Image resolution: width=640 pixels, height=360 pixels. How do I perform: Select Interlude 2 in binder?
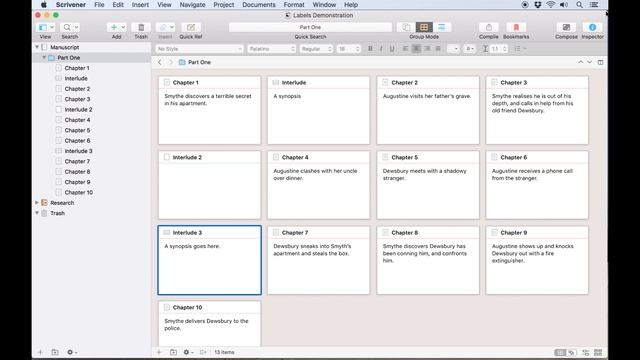(78, 109)
